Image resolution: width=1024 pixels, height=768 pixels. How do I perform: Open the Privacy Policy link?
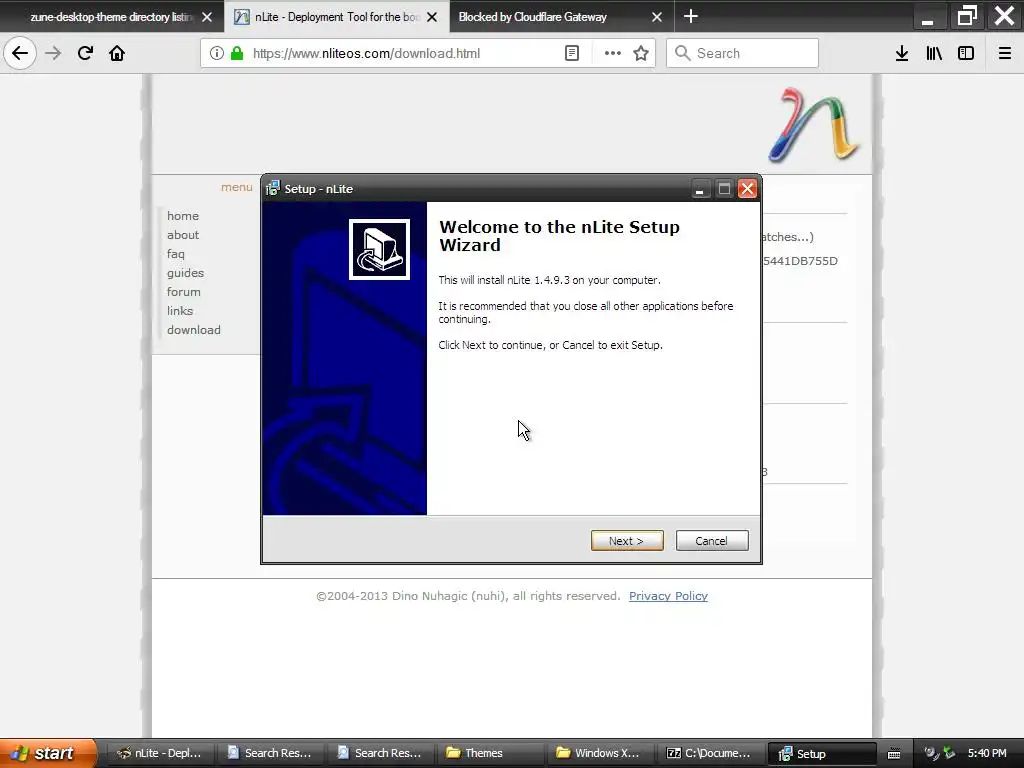[668, 596]
